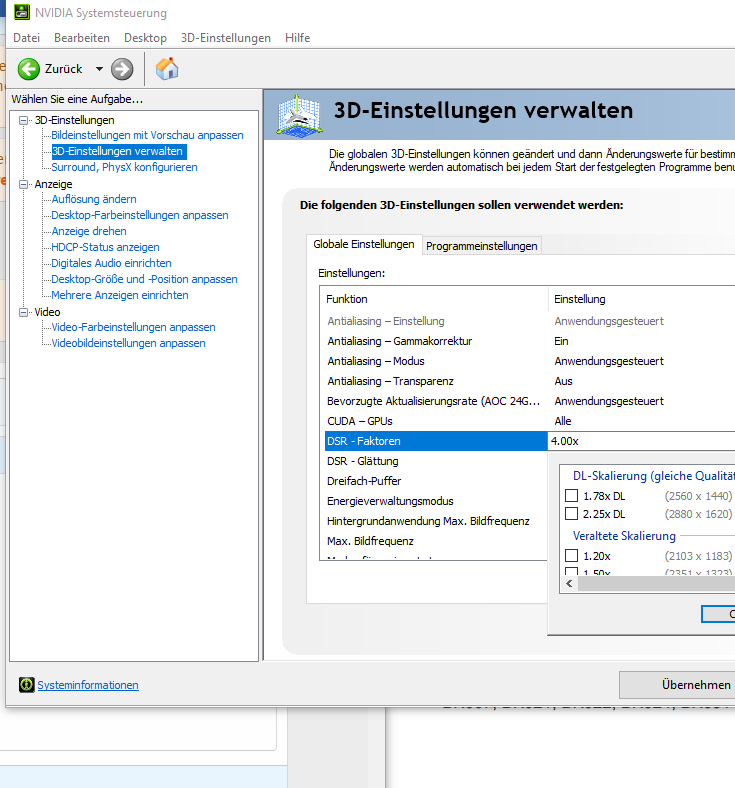Click the NVIDIA title bar logo icon
Image resolution: width=735 pixels, height=788 pixels.
(22, 12)
